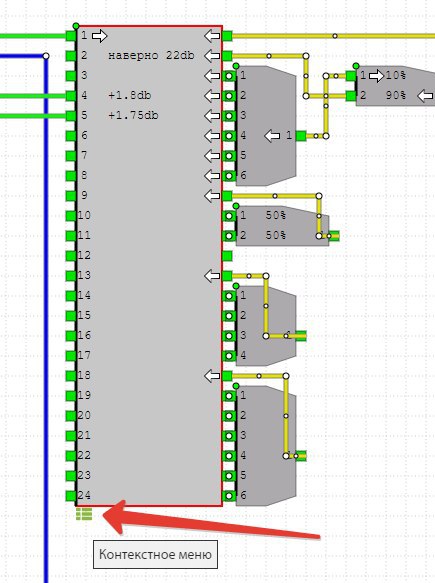Click left port 9 of the main block
This screenshot has height=583, width=435.
click(71, 196)
